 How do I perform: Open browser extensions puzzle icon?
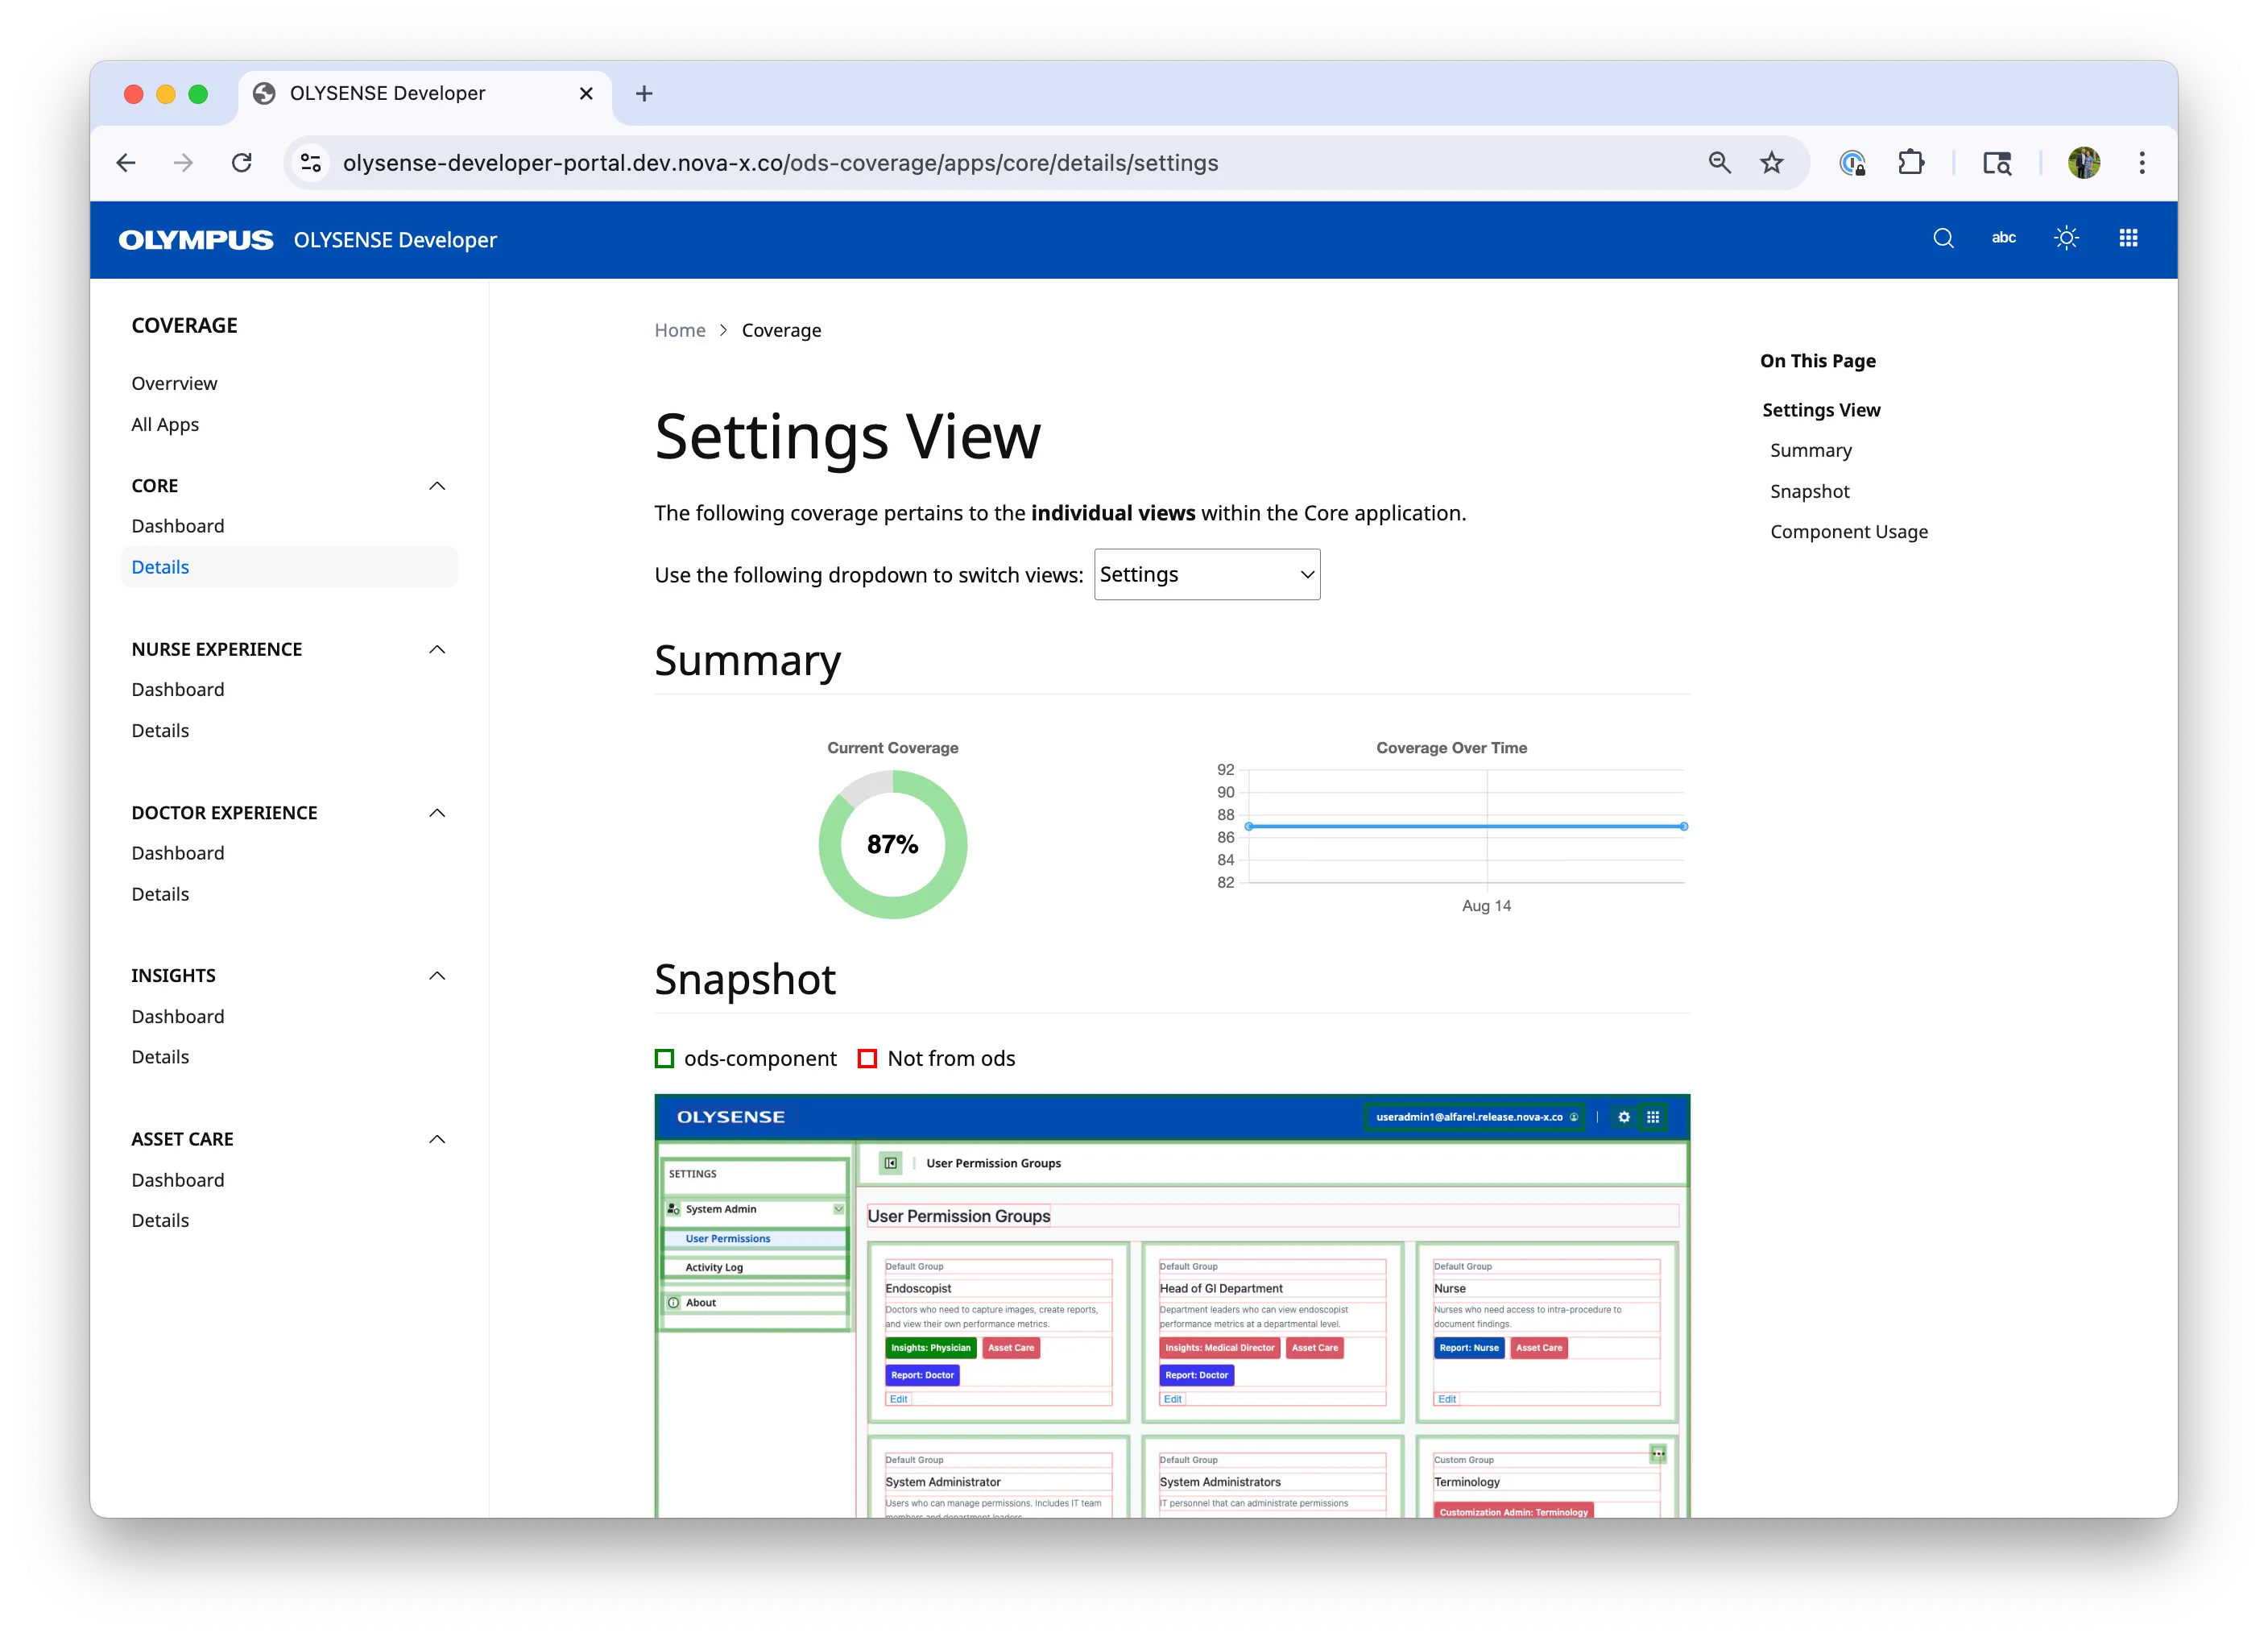(1911, 163)
